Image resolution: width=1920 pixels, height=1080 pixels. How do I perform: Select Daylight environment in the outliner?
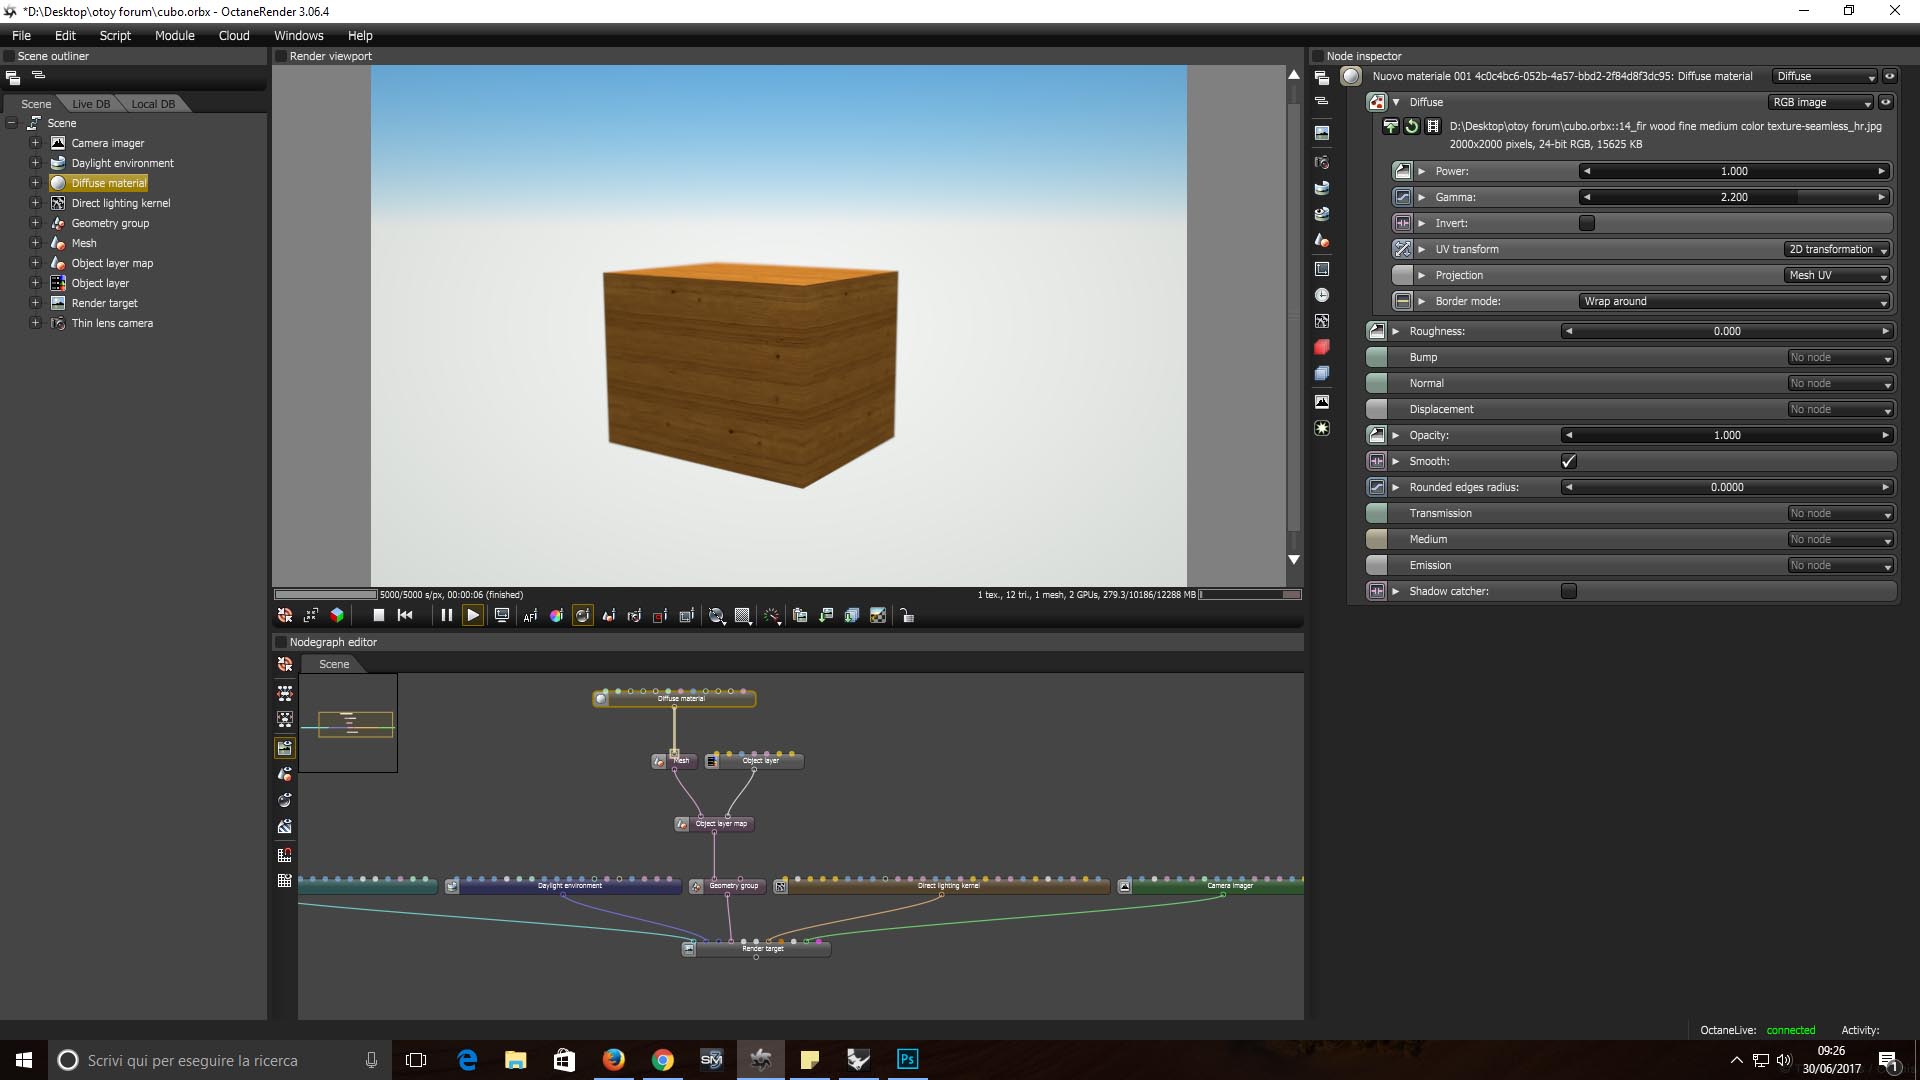pyautogui.click(x=122, y=163)
